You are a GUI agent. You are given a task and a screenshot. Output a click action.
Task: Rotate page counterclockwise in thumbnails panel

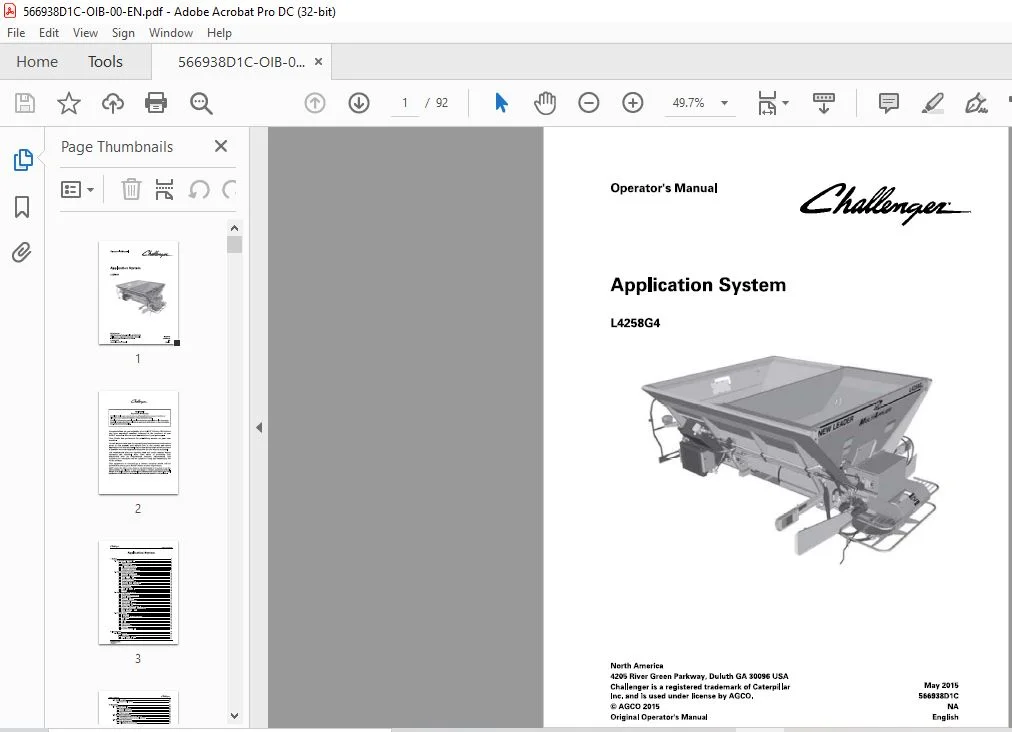click(x=199, y=189)
